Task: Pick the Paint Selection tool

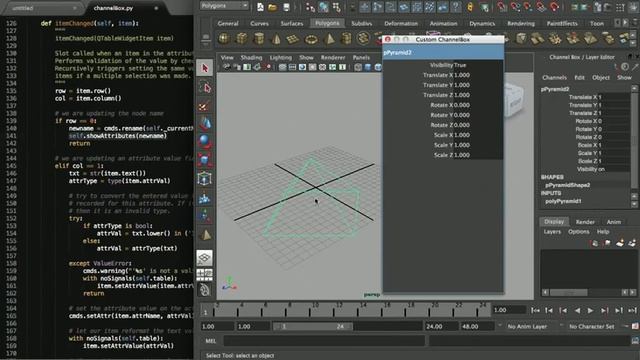Action: 204,105
